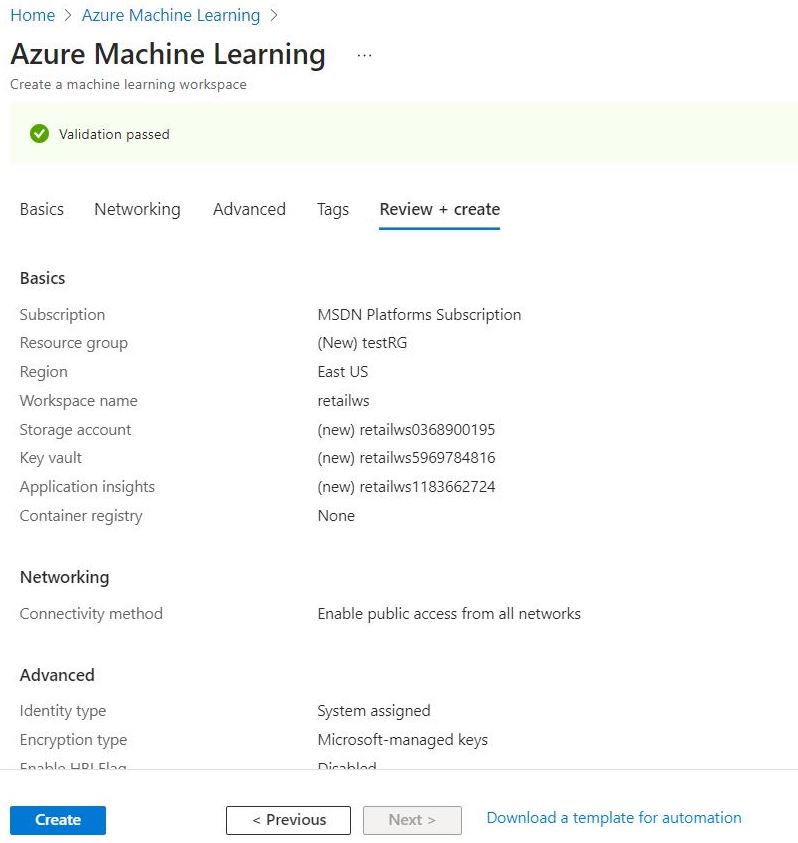Click the chevron after Home breadcrumb
The width and height of the screenshot is (798, 843).
click(x=68, y=15)
